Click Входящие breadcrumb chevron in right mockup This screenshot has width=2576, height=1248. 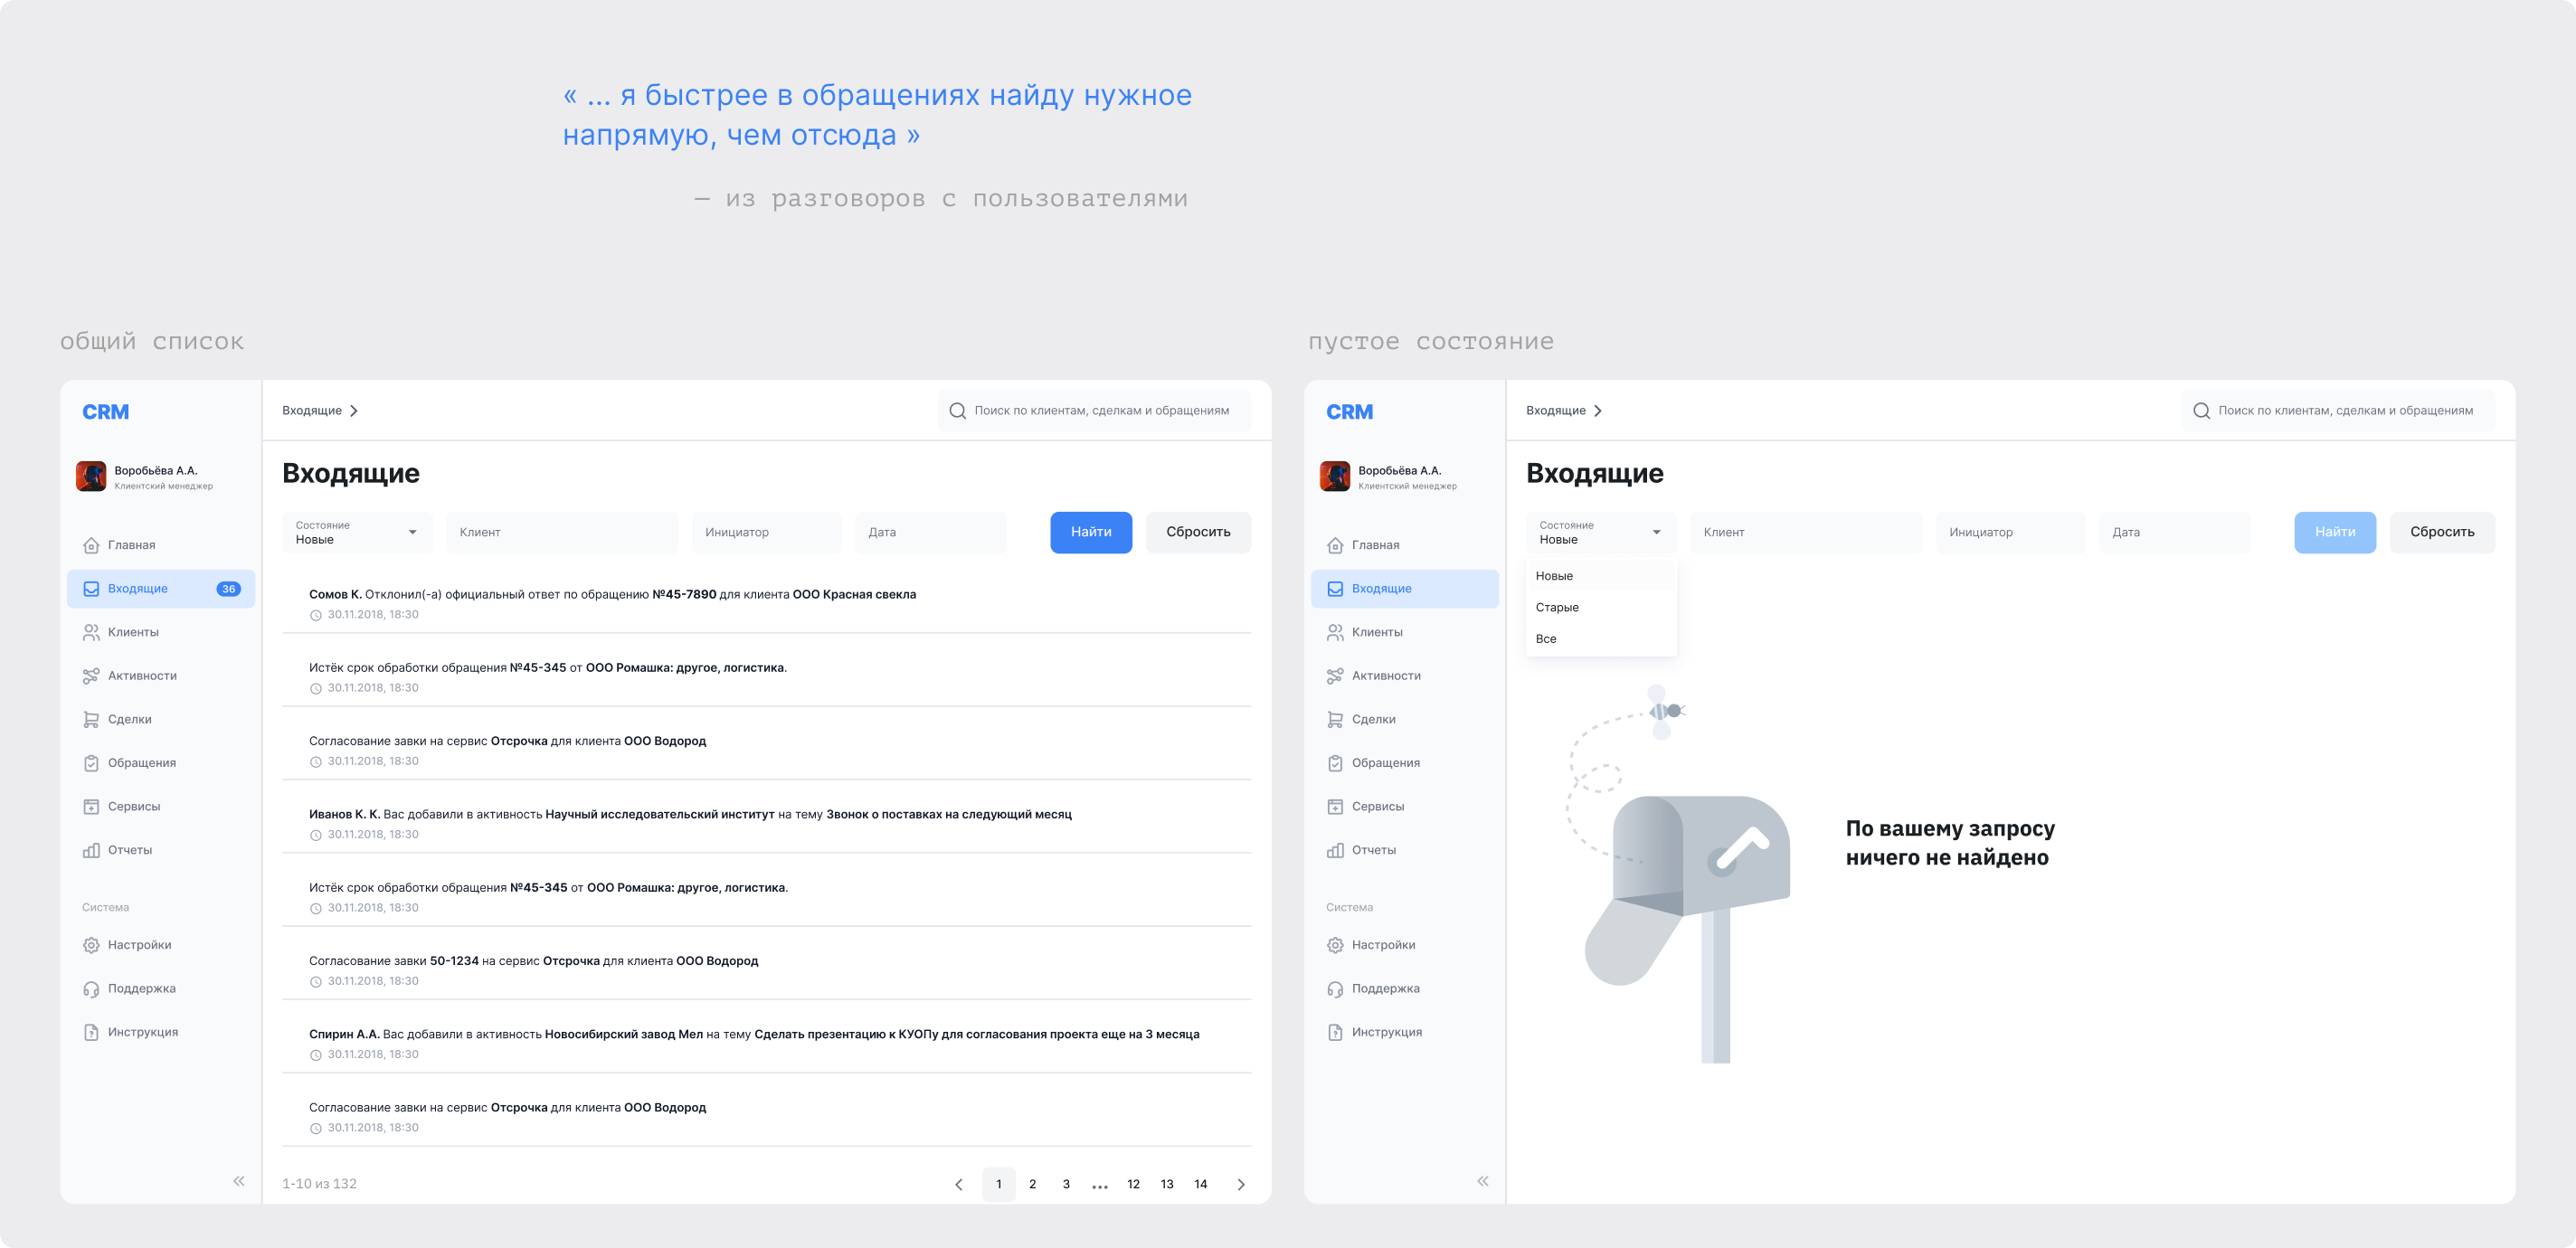[x=1598, y=411]
